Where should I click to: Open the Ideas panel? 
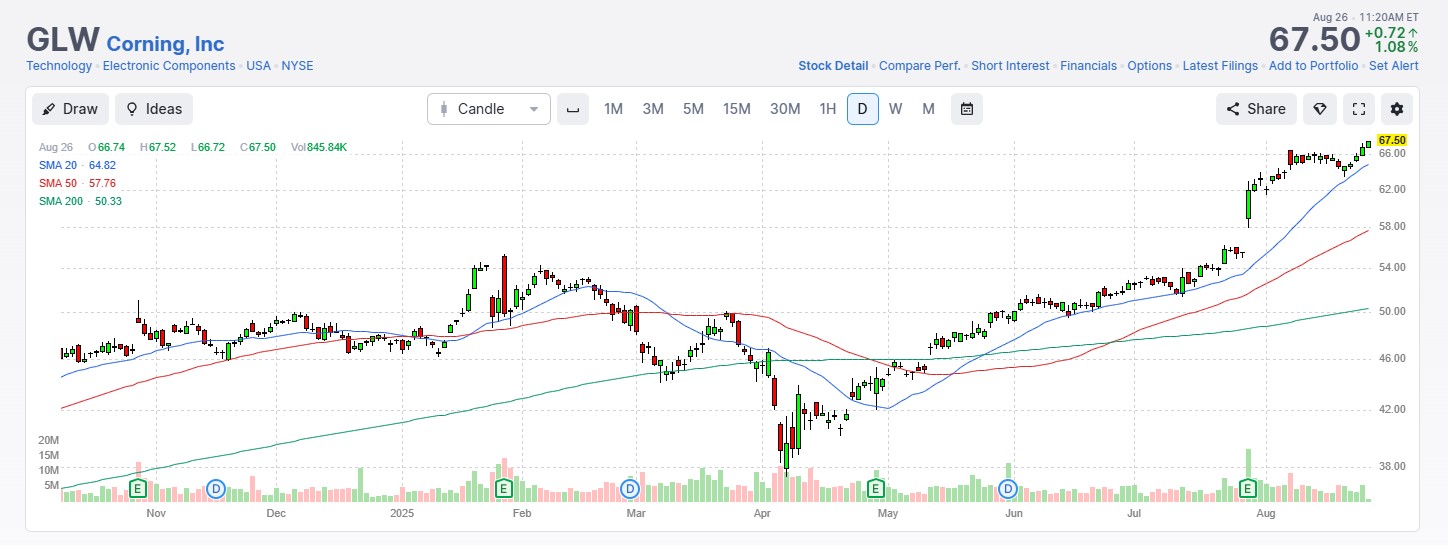click(x=154, y=109)
